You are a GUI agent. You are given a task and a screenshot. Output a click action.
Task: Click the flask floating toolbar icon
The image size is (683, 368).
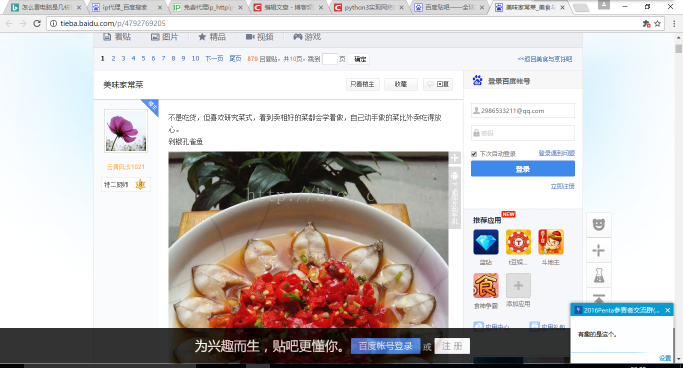[x=599, y=275]
